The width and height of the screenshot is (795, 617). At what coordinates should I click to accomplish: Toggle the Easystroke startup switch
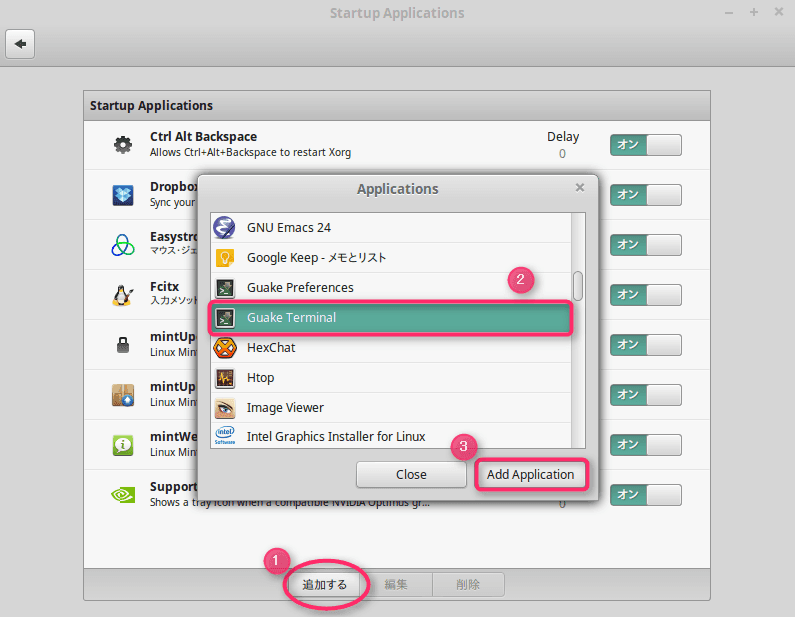[x=645, y=245]
